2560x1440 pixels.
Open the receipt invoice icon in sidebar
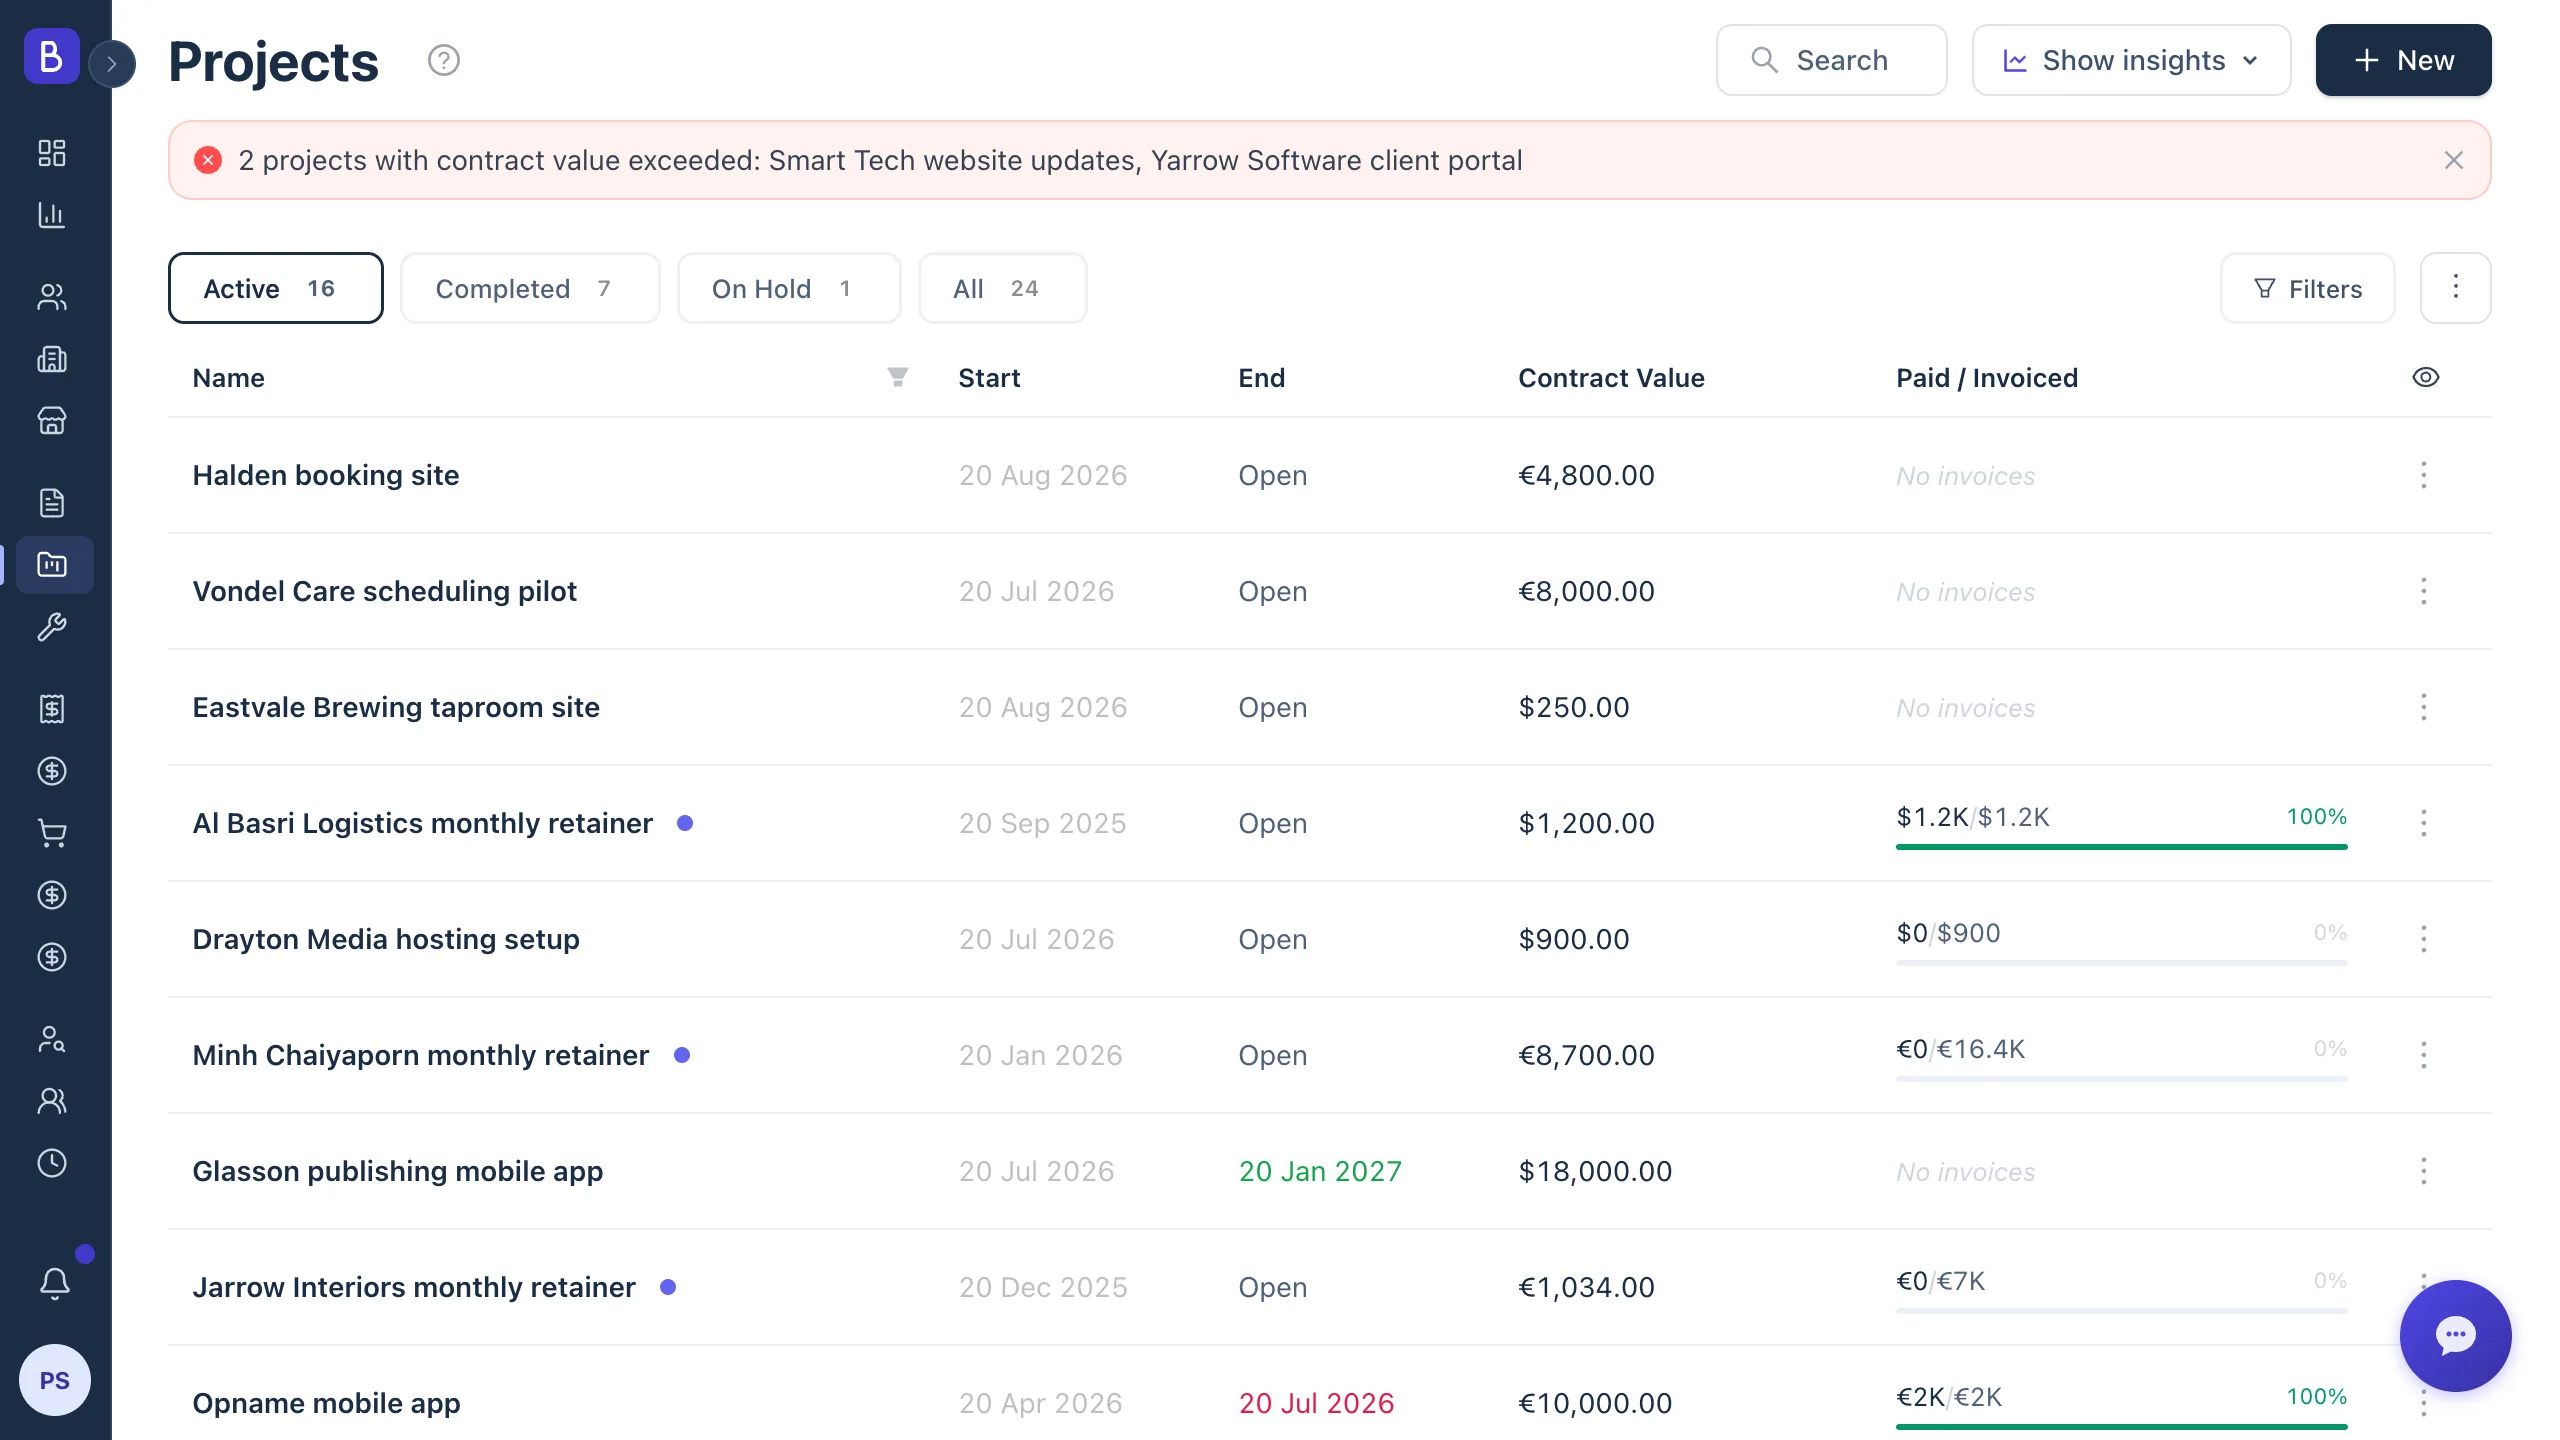[52, 709]
